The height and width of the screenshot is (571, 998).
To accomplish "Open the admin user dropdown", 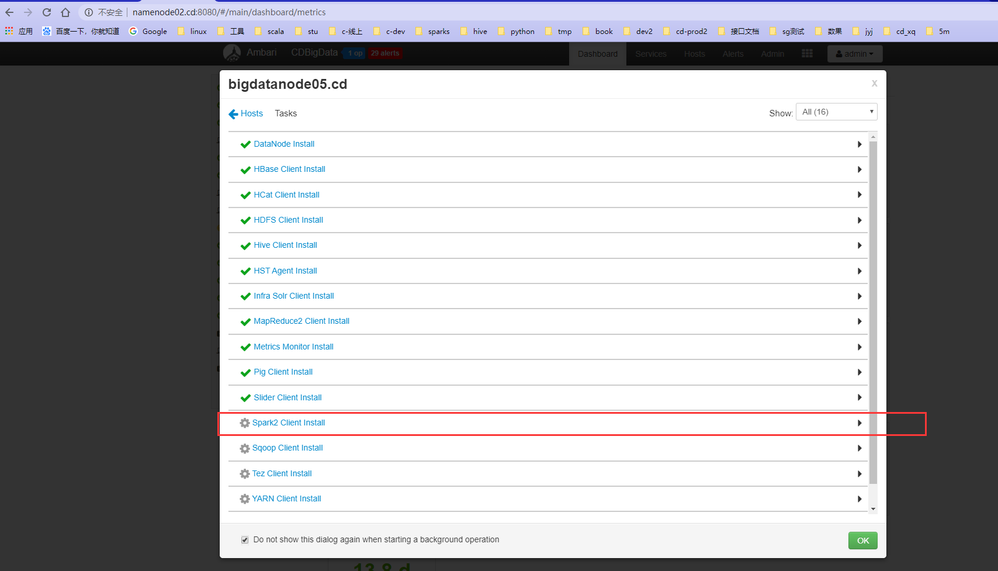I will 855,53.
